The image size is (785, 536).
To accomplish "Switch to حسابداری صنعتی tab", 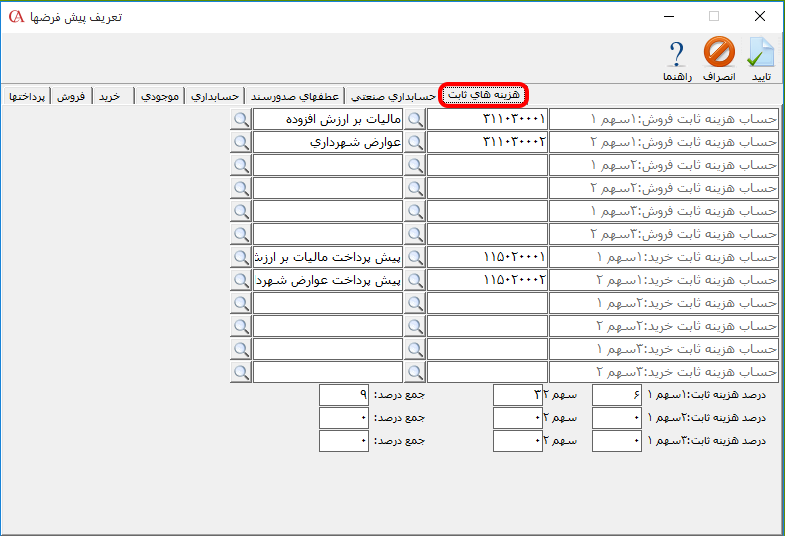I will 393,96.
